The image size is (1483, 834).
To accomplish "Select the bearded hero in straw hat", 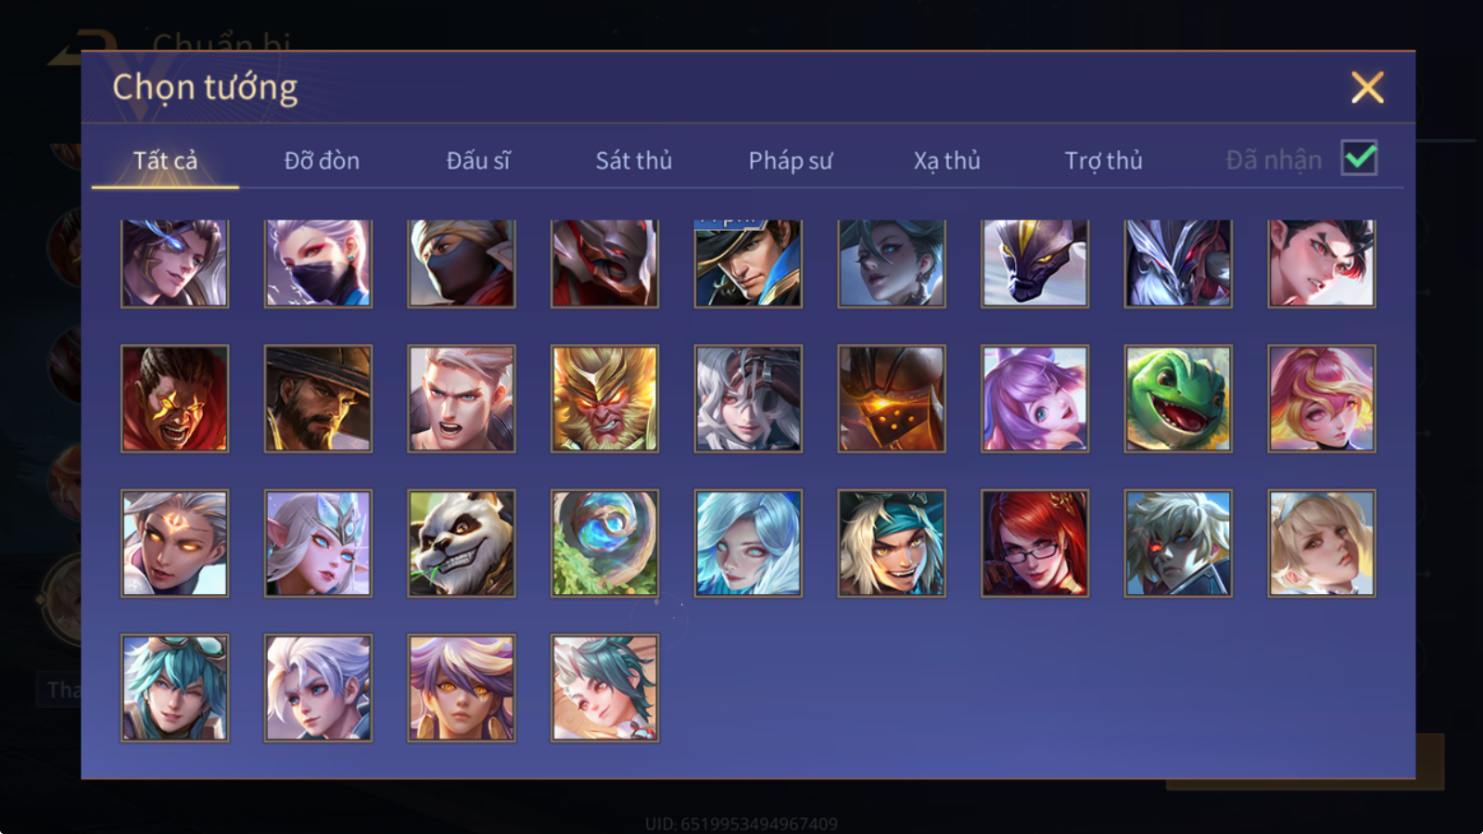I will 318,398.
